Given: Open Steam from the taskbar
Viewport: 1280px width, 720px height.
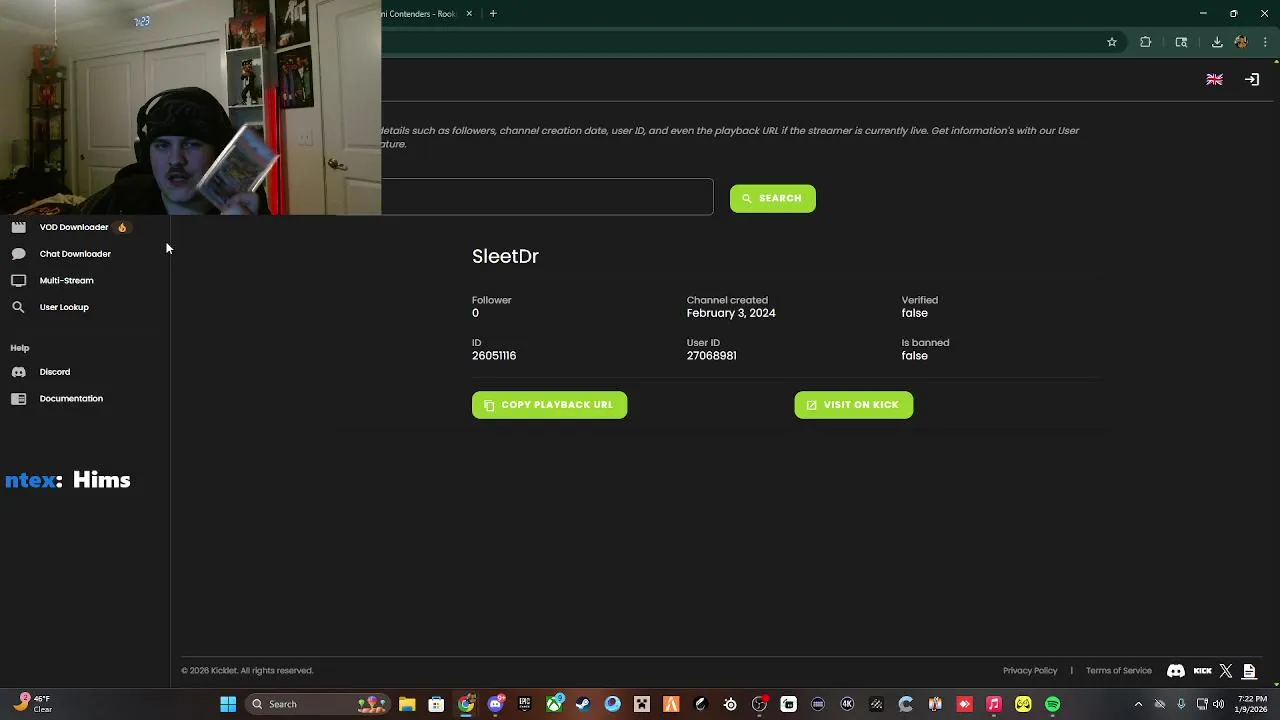Looking at the screenshot, I should 583,704.
